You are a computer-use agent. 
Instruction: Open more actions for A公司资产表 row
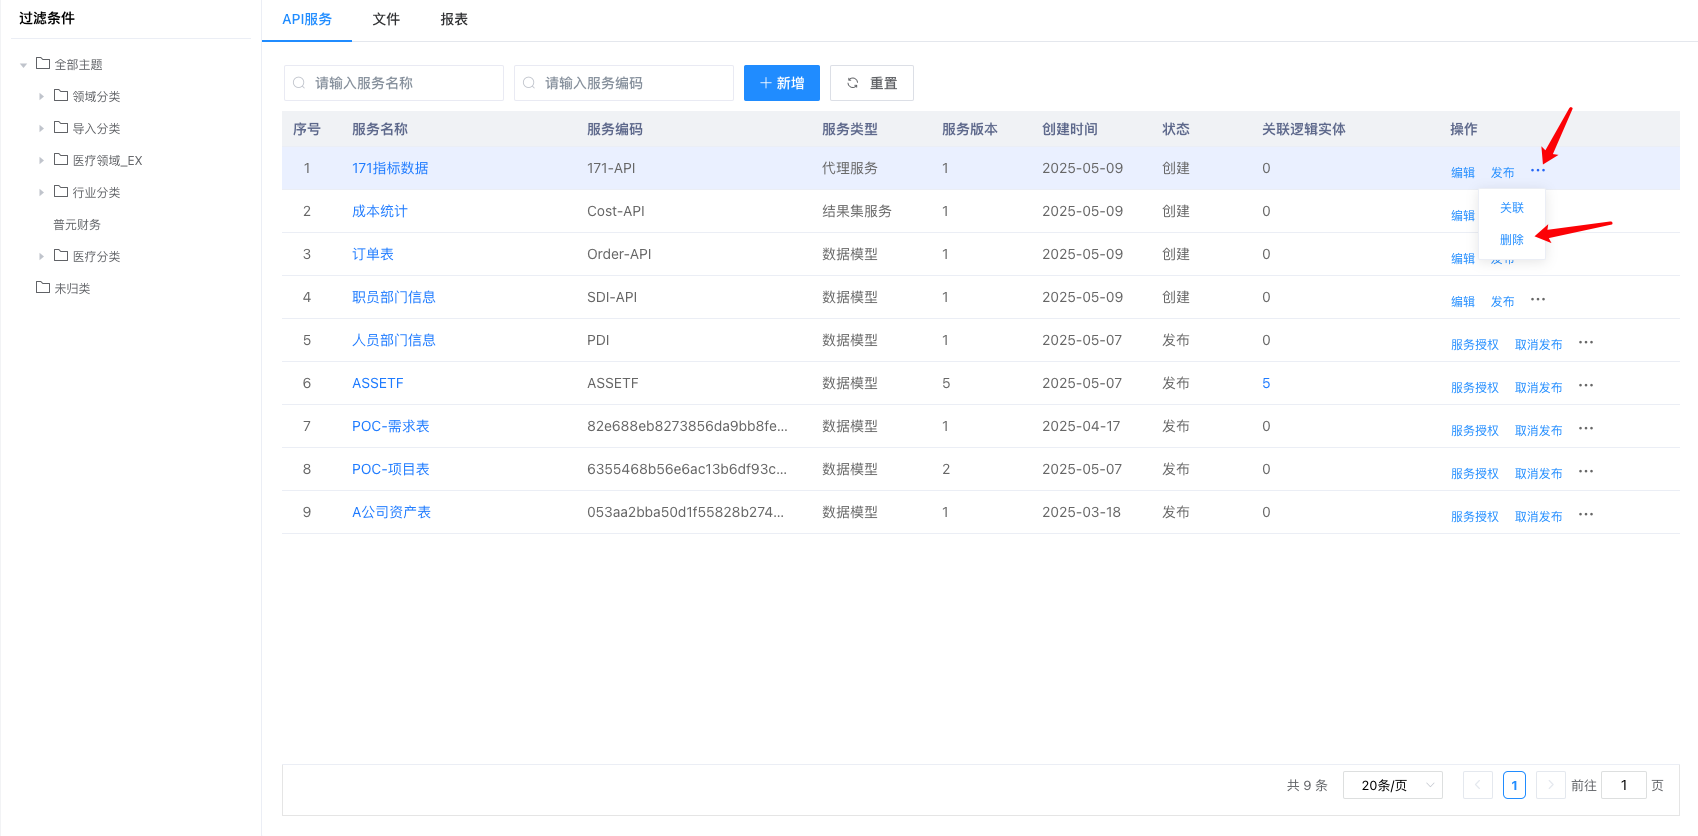[x=1585, y=515]
